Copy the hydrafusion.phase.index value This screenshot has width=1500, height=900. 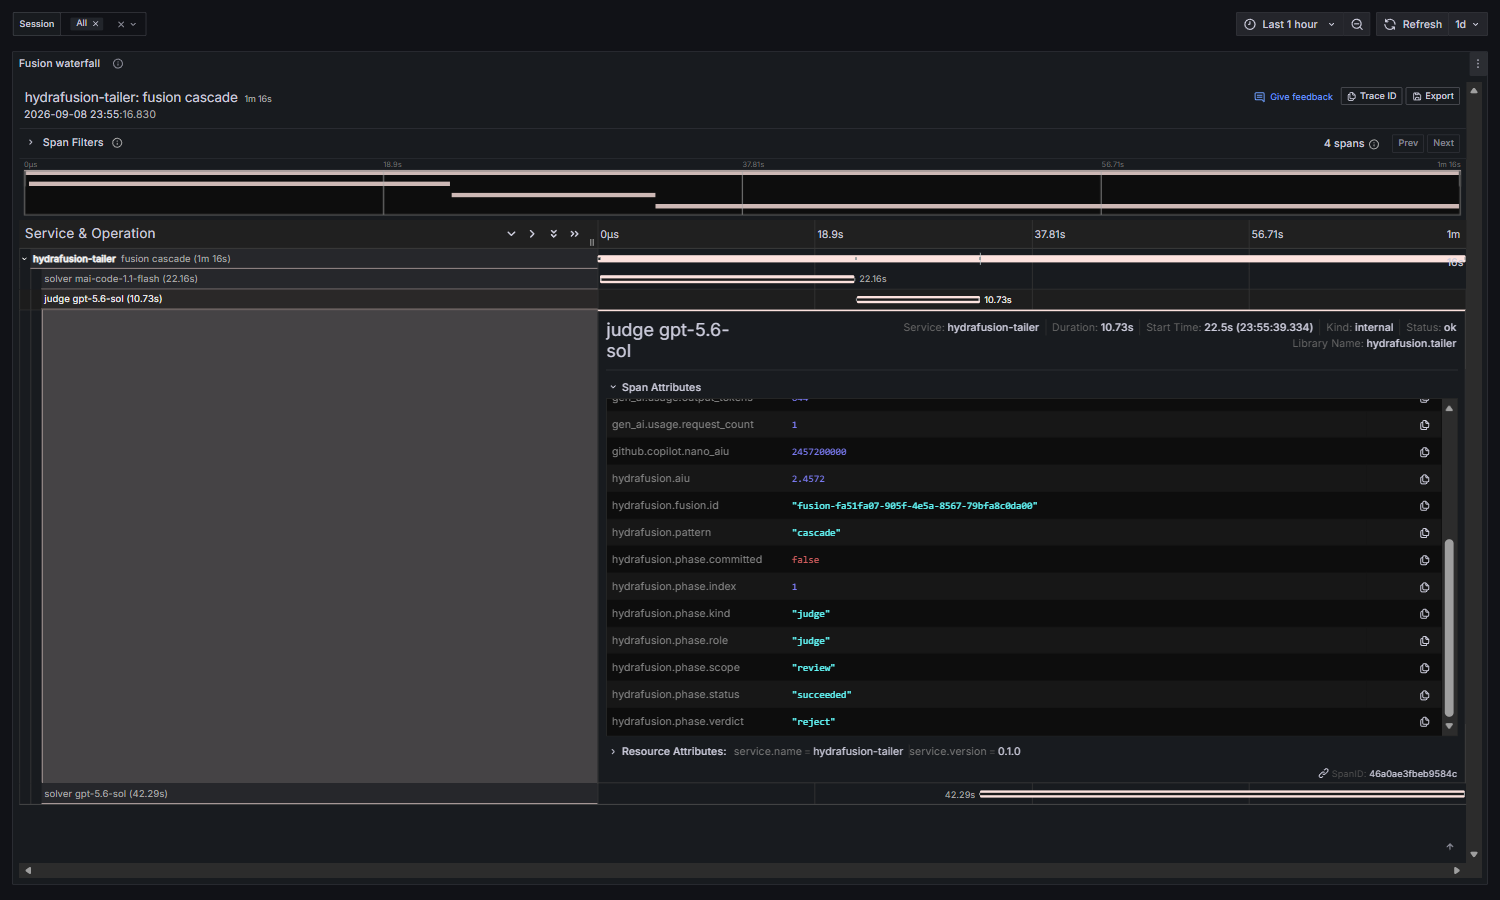coord(1424,587)
